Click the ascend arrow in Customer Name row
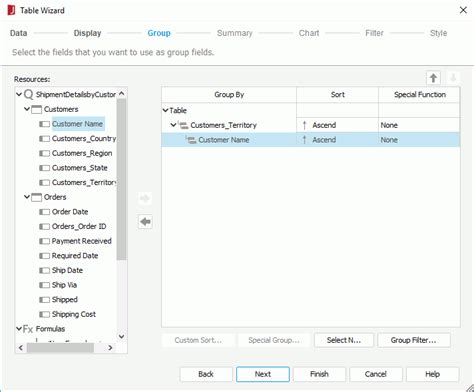The width and height of the screenshot is (474, 392). click(x=304, y=140)
